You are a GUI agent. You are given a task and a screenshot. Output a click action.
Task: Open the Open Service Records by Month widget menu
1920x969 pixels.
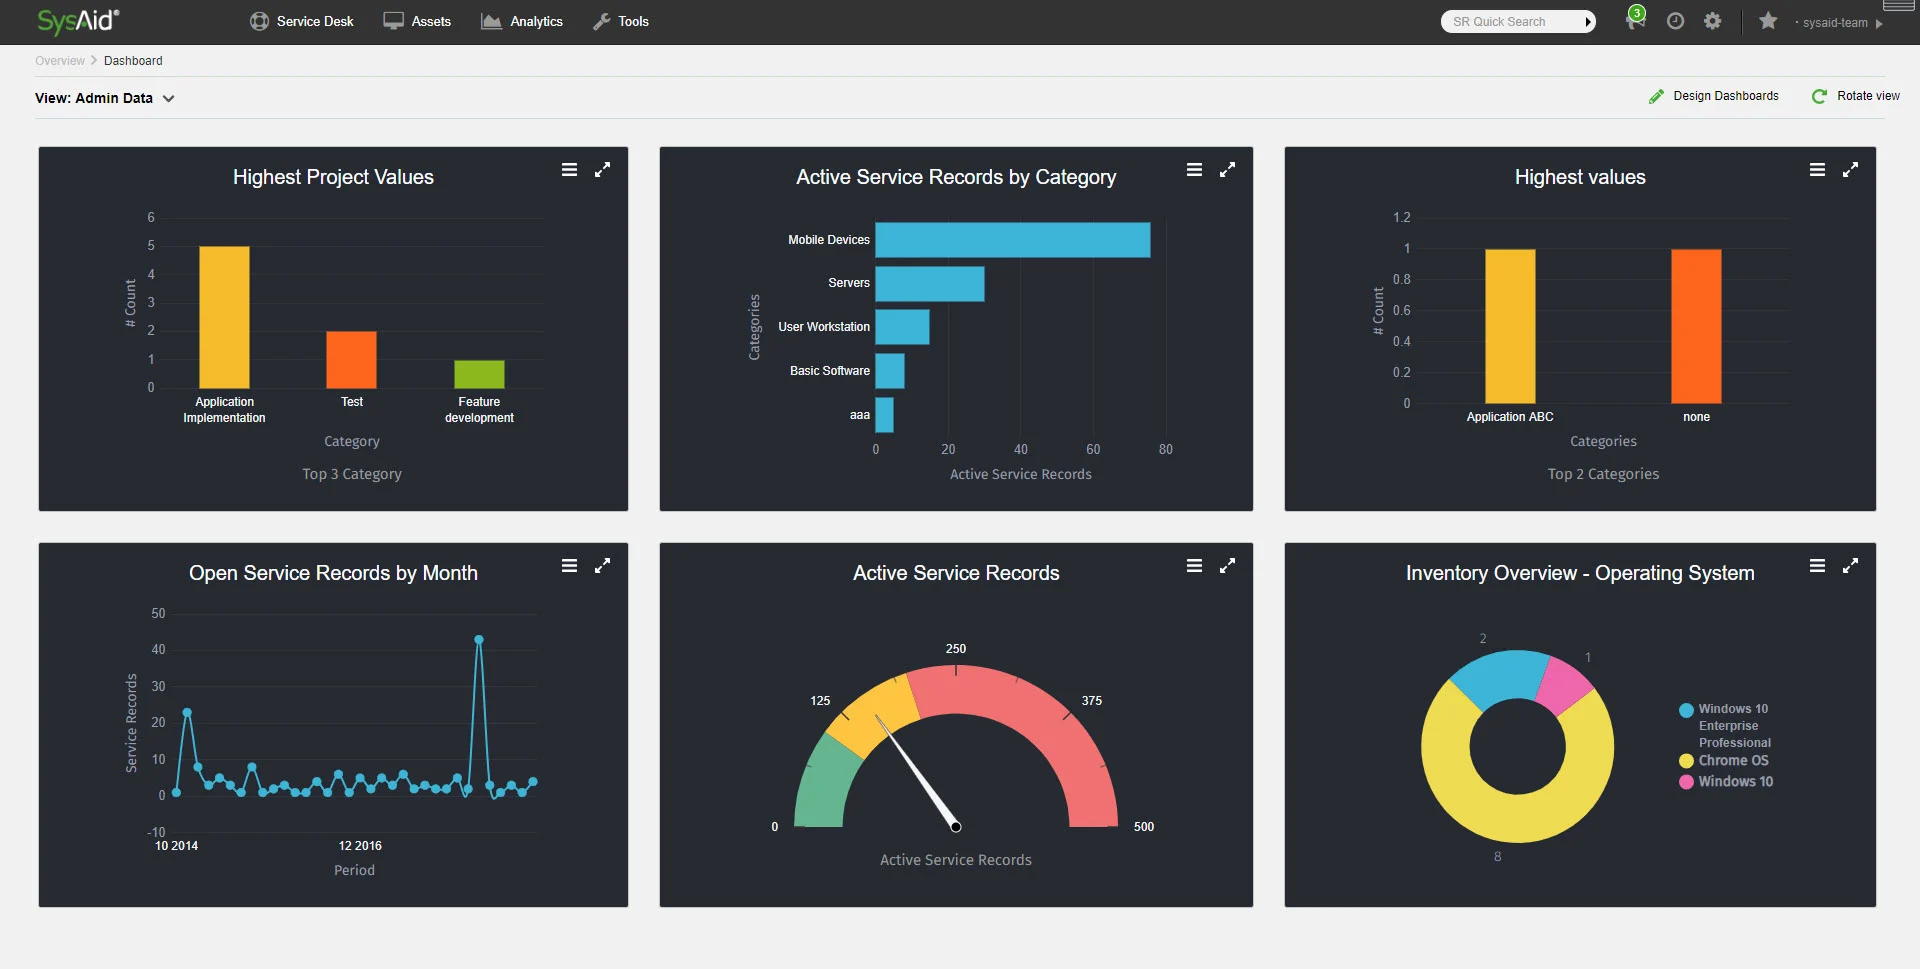pos(569,566)
